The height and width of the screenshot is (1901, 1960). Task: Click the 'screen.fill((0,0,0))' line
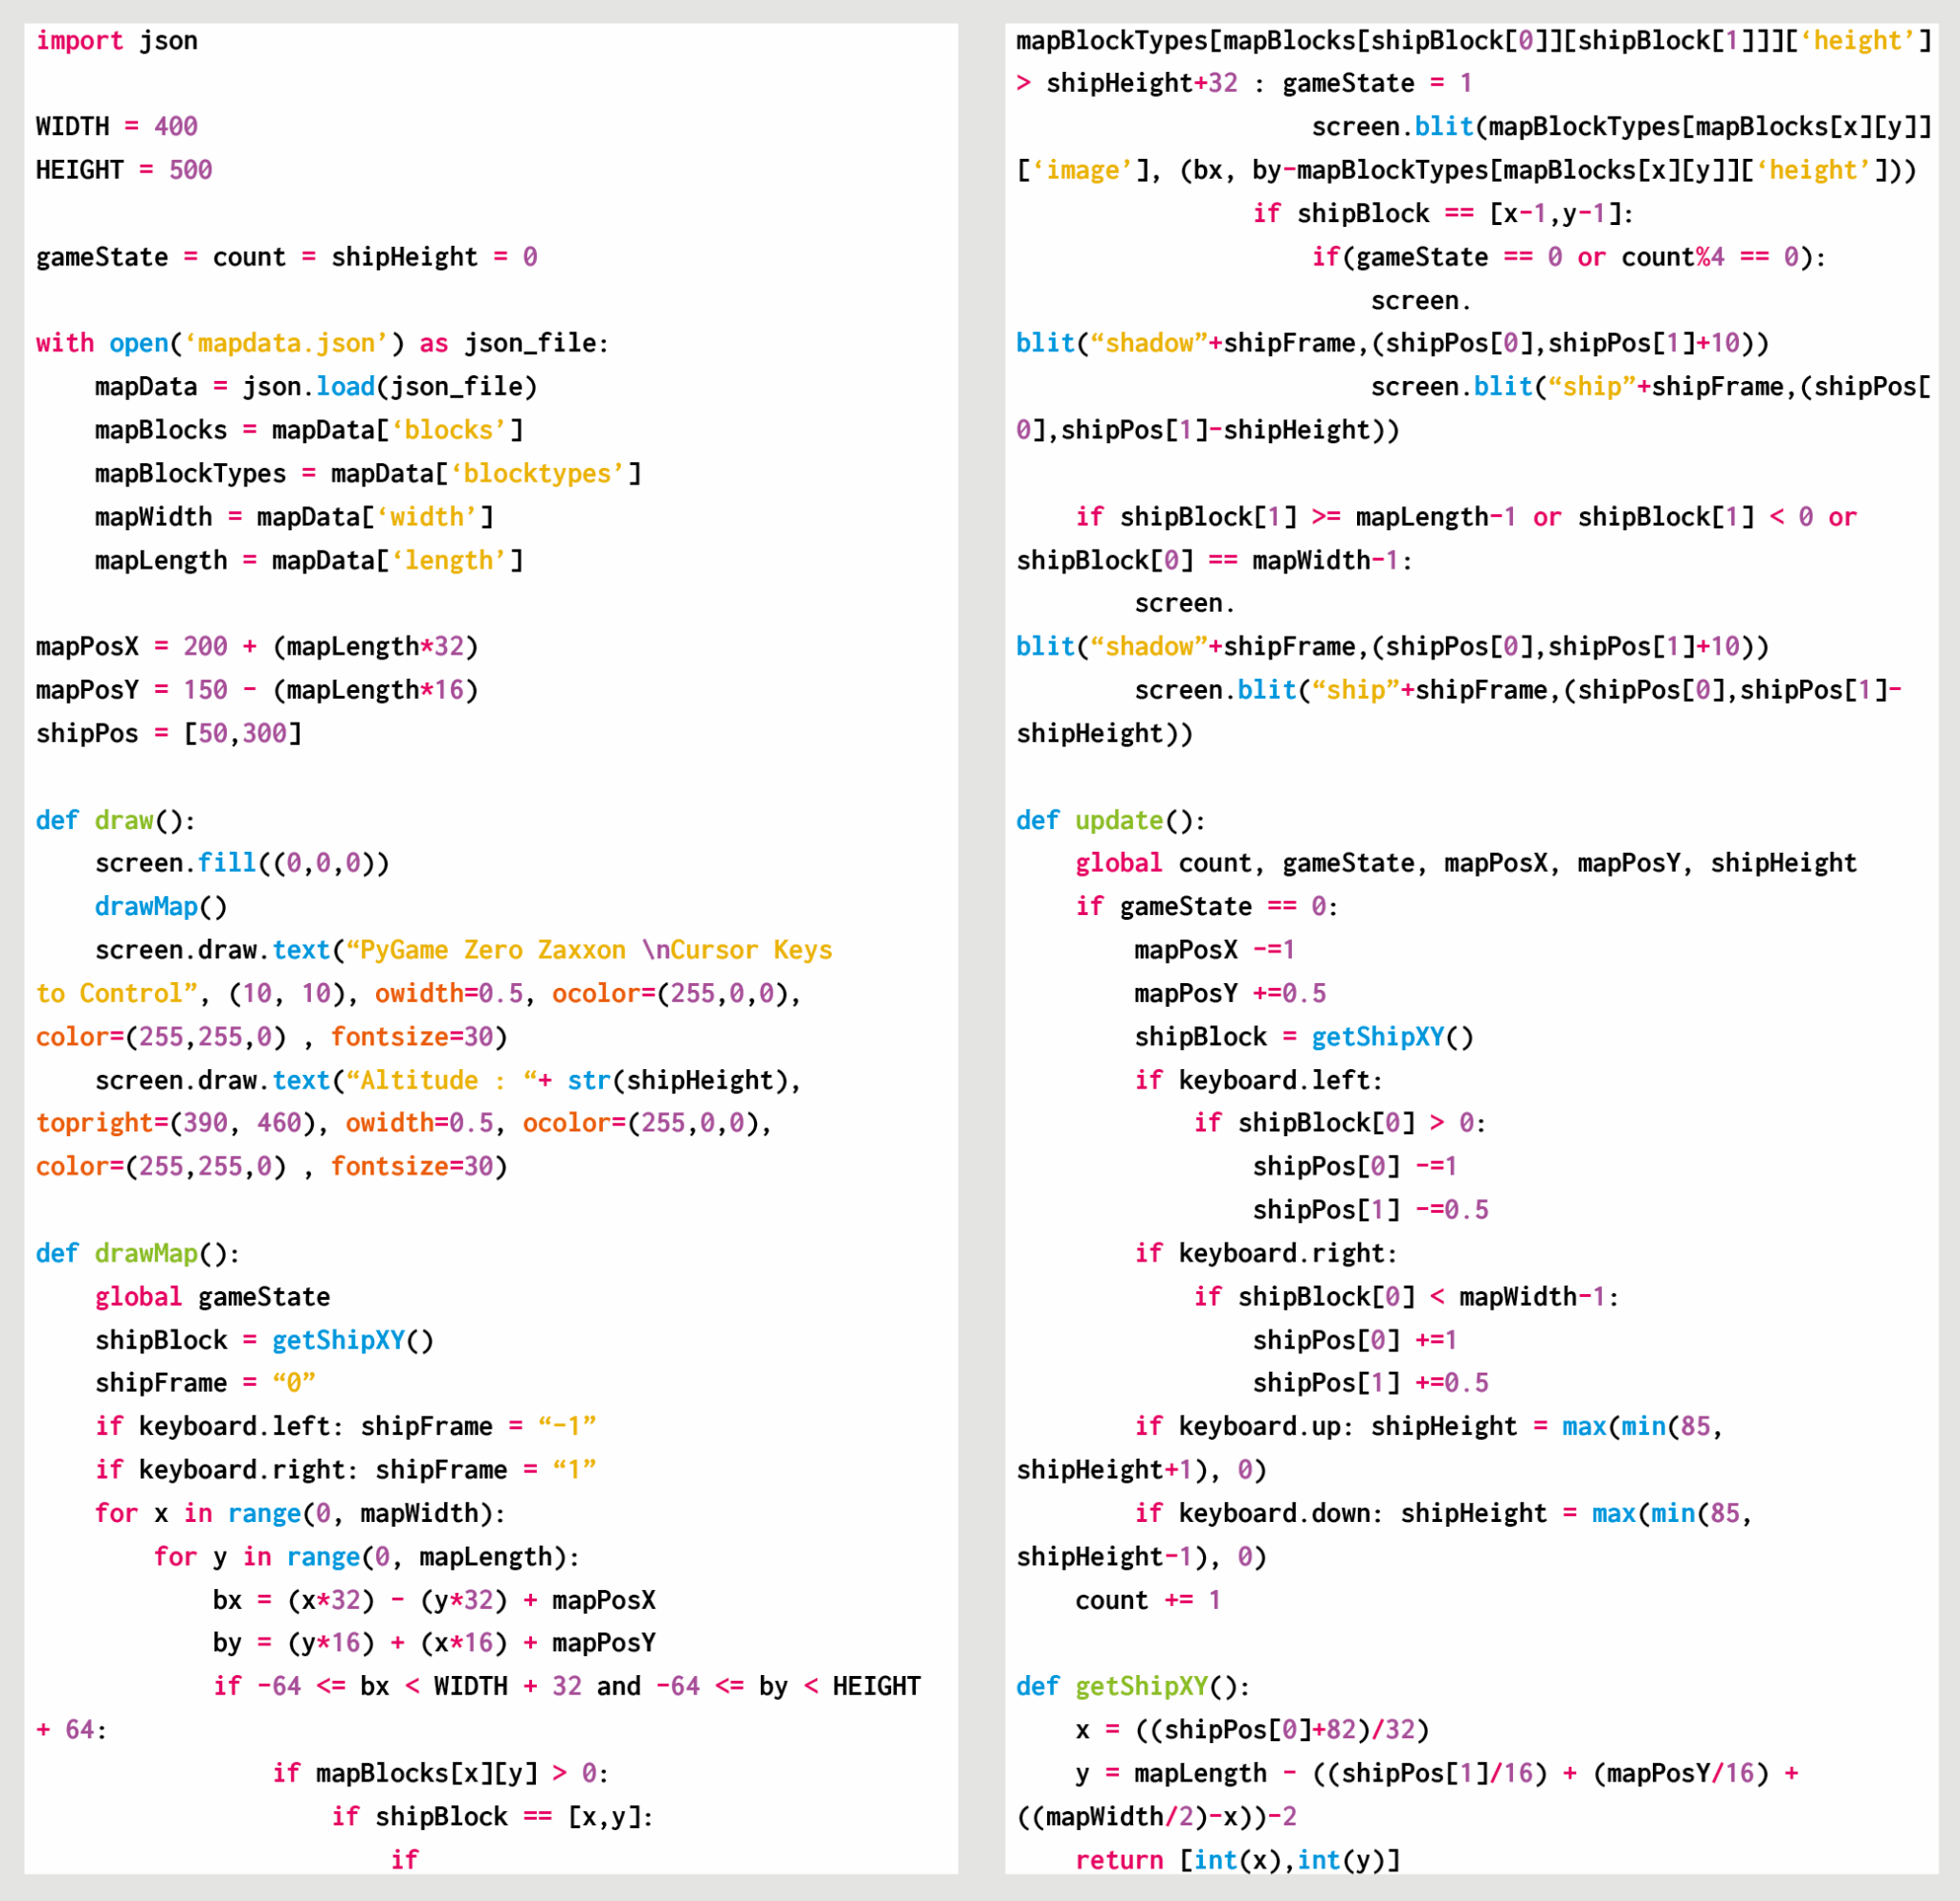click(242, 864)
